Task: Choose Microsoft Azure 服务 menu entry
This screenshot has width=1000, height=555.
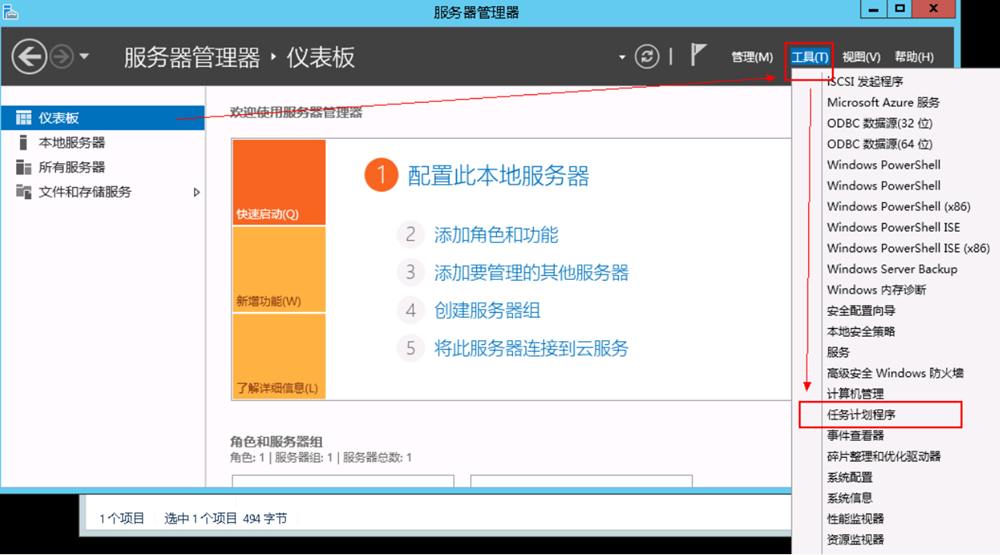Action: pyautogui.click(x=883, y=102)
